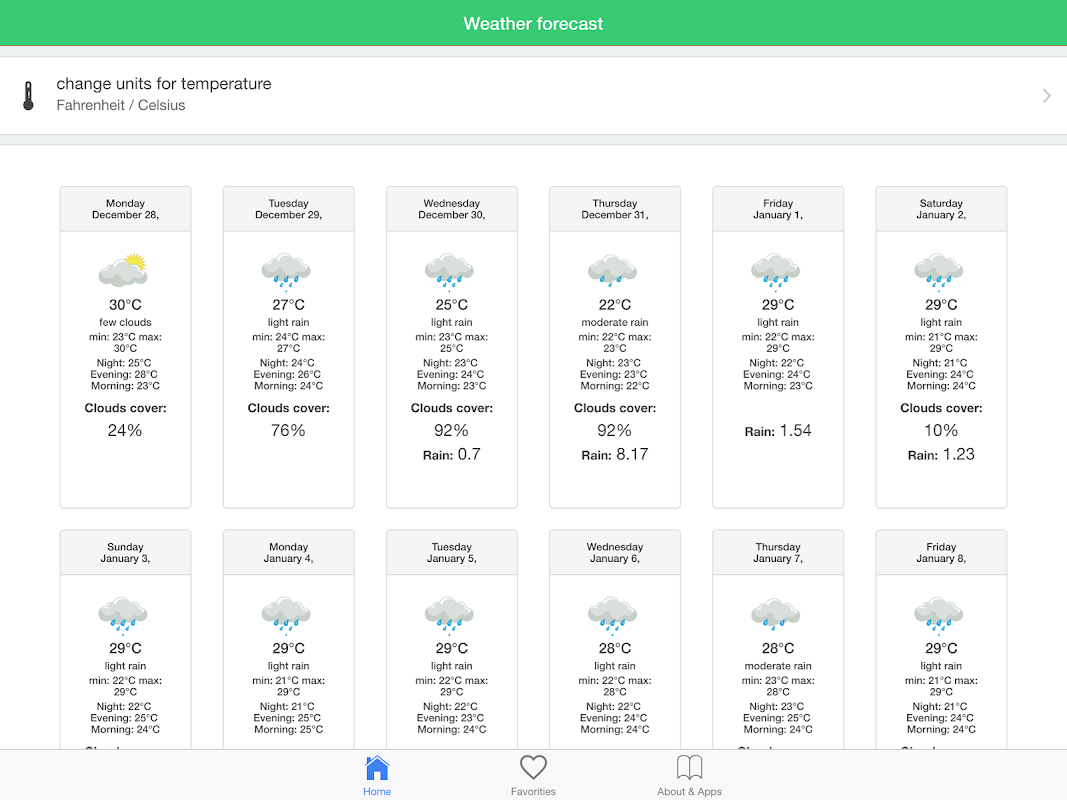Select the Favorites tab label

[534, 792]
